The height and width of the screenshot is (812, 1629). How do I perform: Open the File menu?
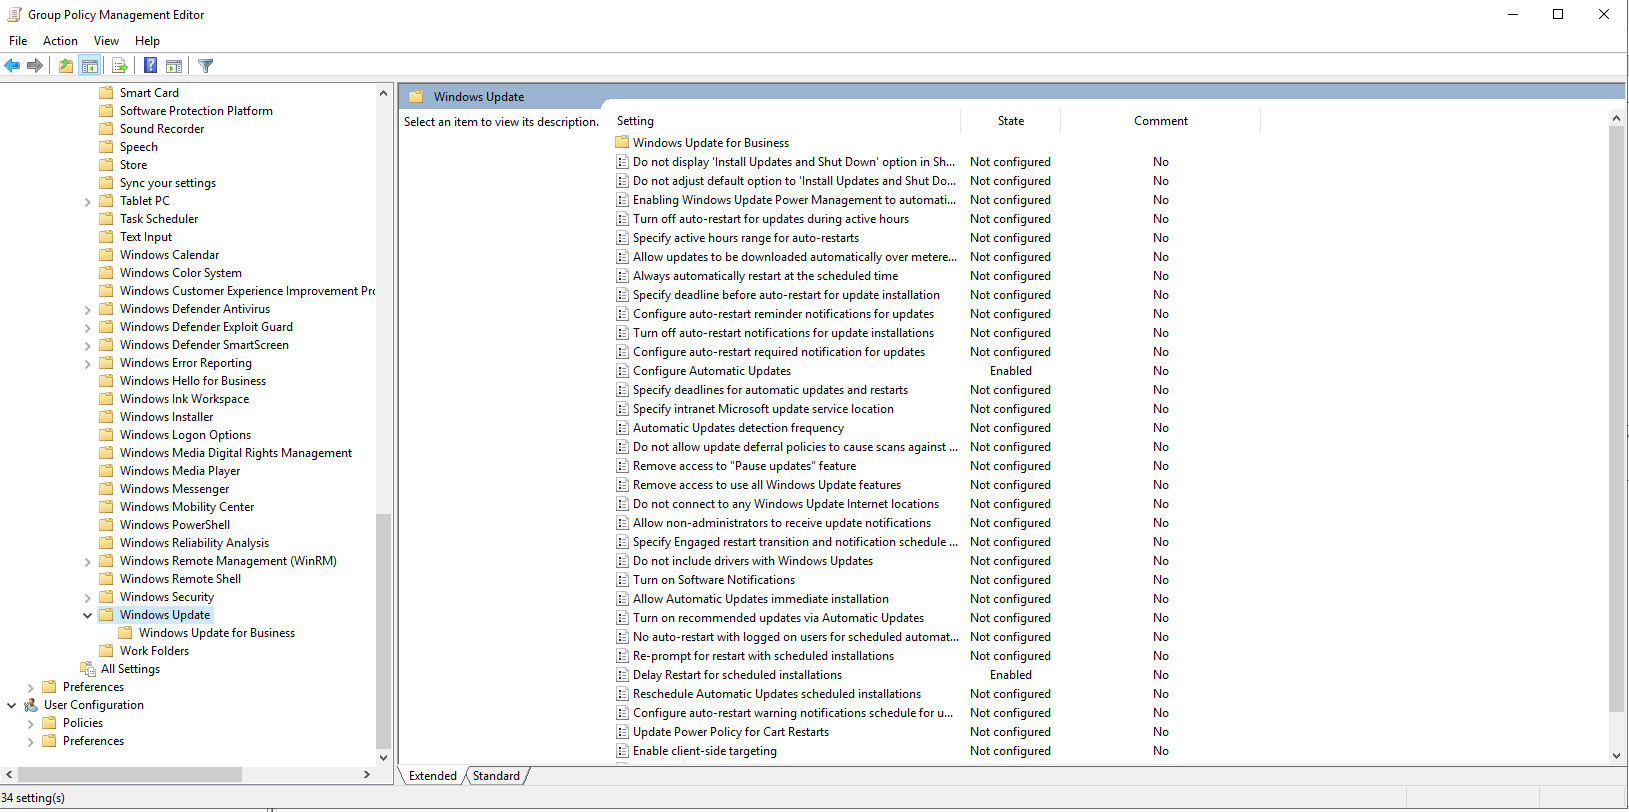[x=18, y=41]
